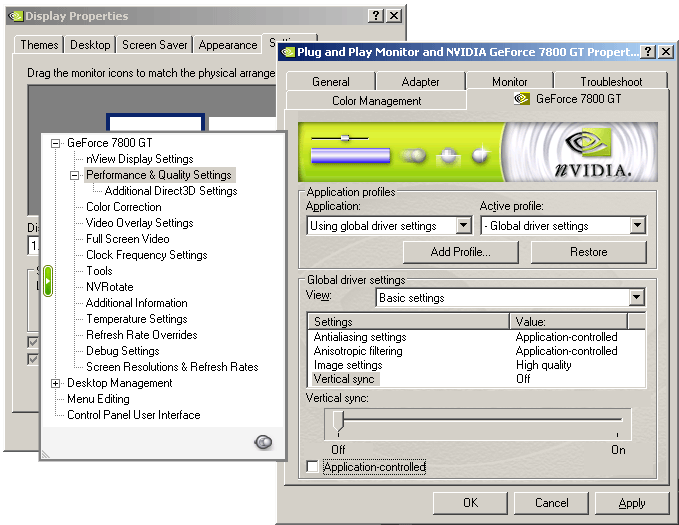Click the OK button
This screenshot has width=679, height=525.
point(470,503)
